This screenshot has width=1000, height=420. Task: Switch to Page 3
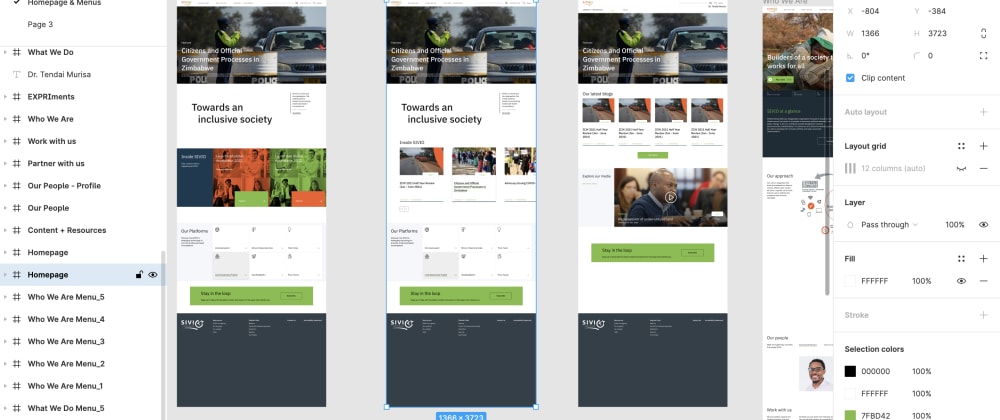click(40, 24)
